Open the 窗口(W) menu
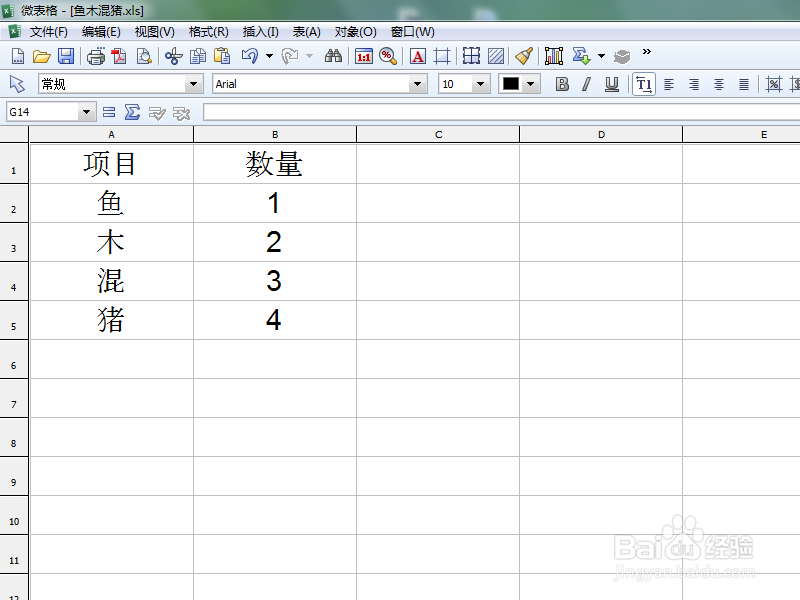 click(412, 32)
